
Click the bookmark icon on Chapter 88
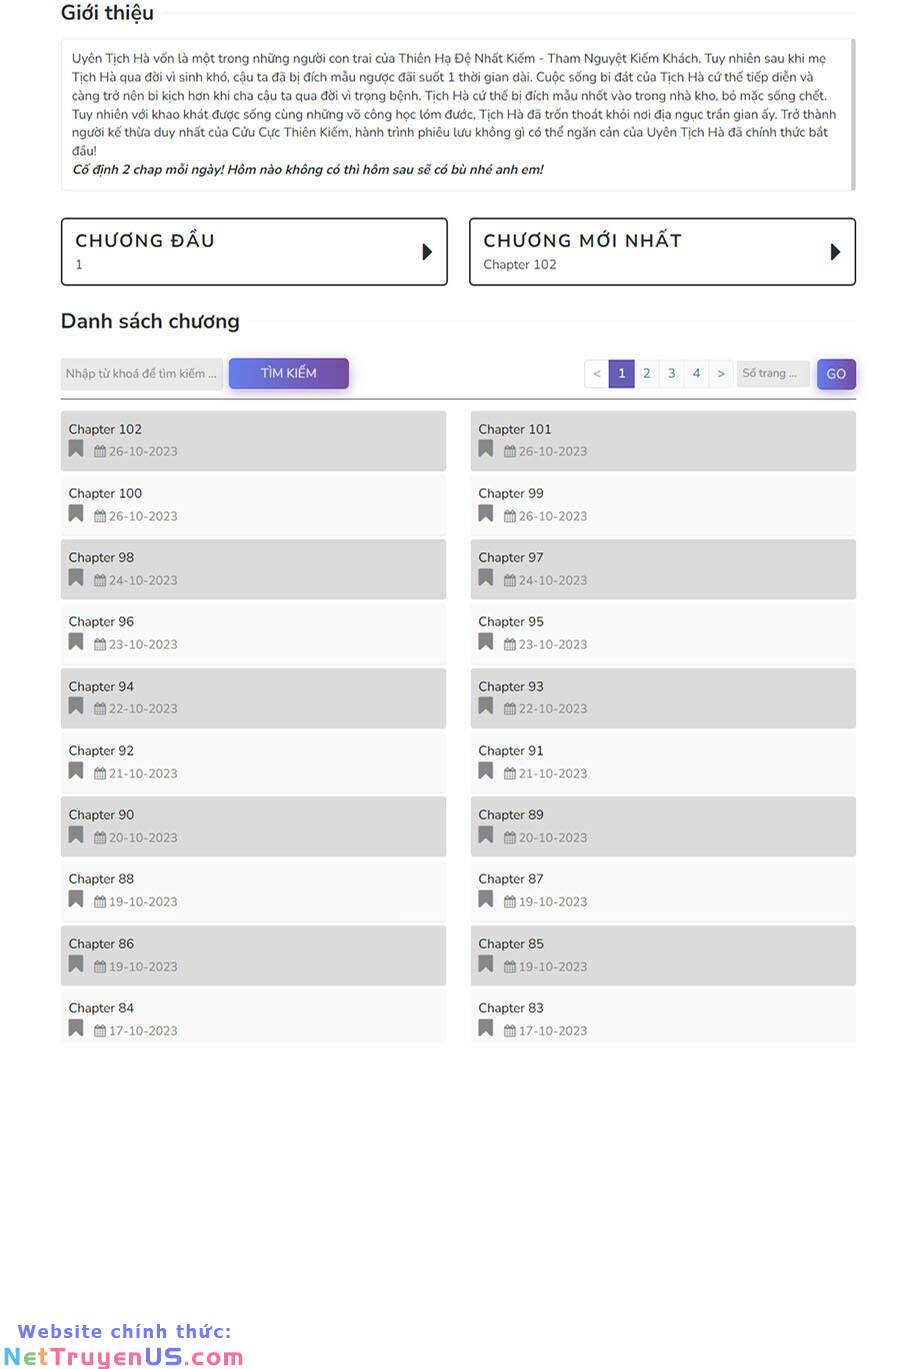[x=76, y=899]
